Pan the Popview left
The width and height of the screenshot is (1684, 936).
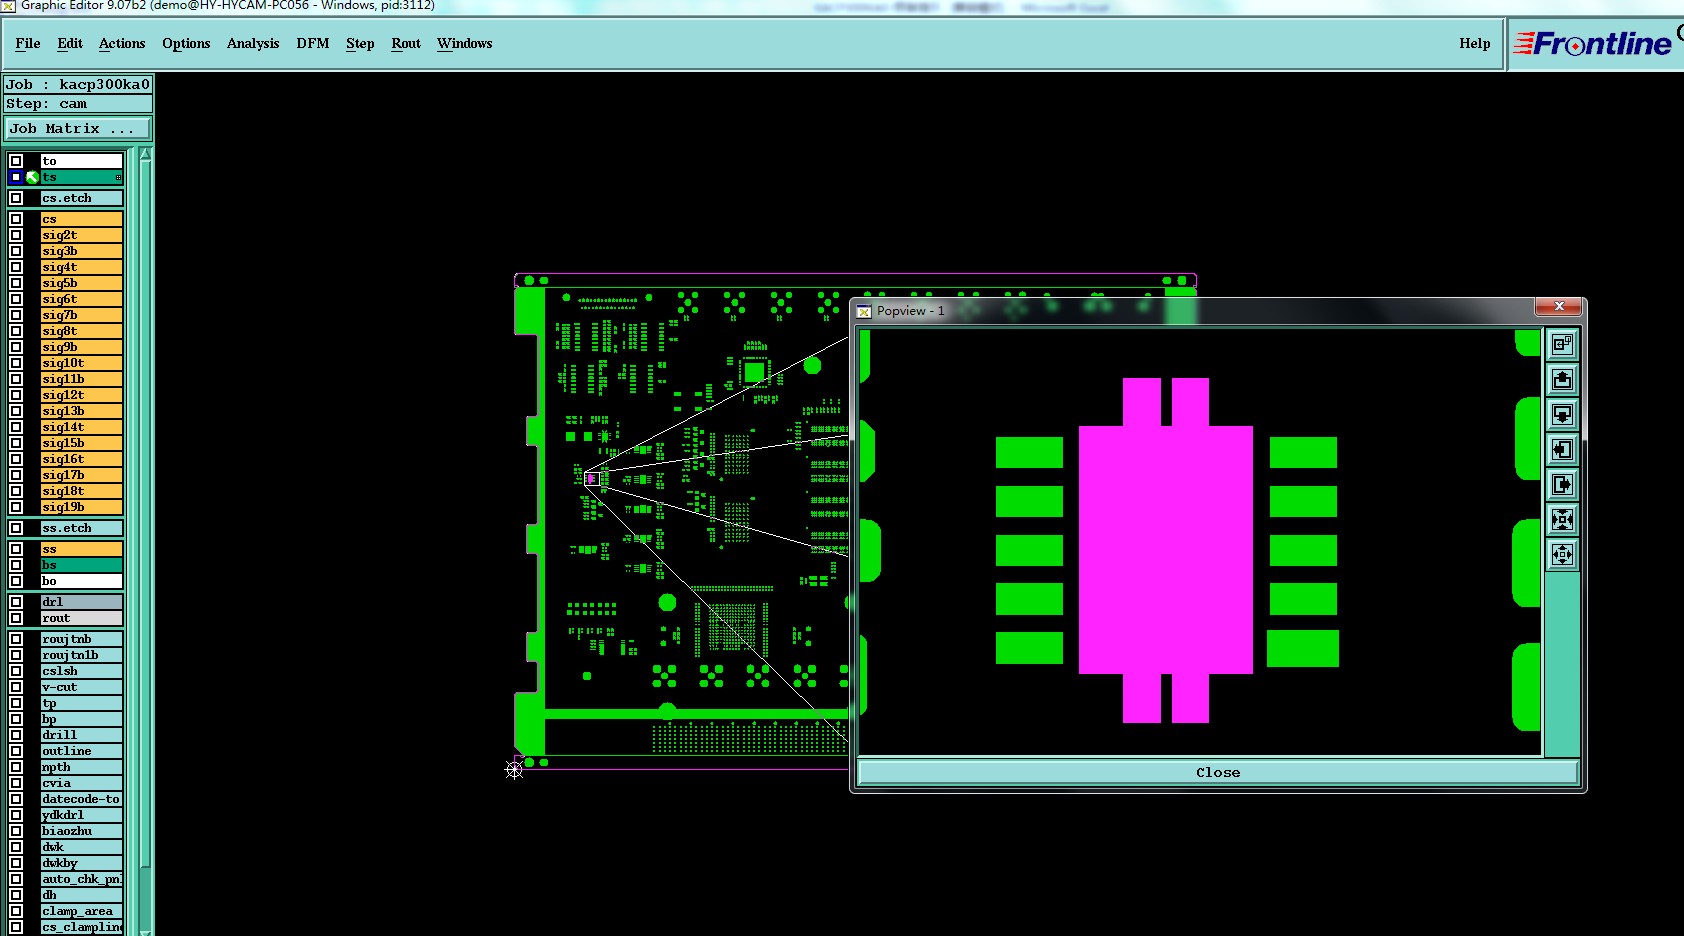(1562, 450)
